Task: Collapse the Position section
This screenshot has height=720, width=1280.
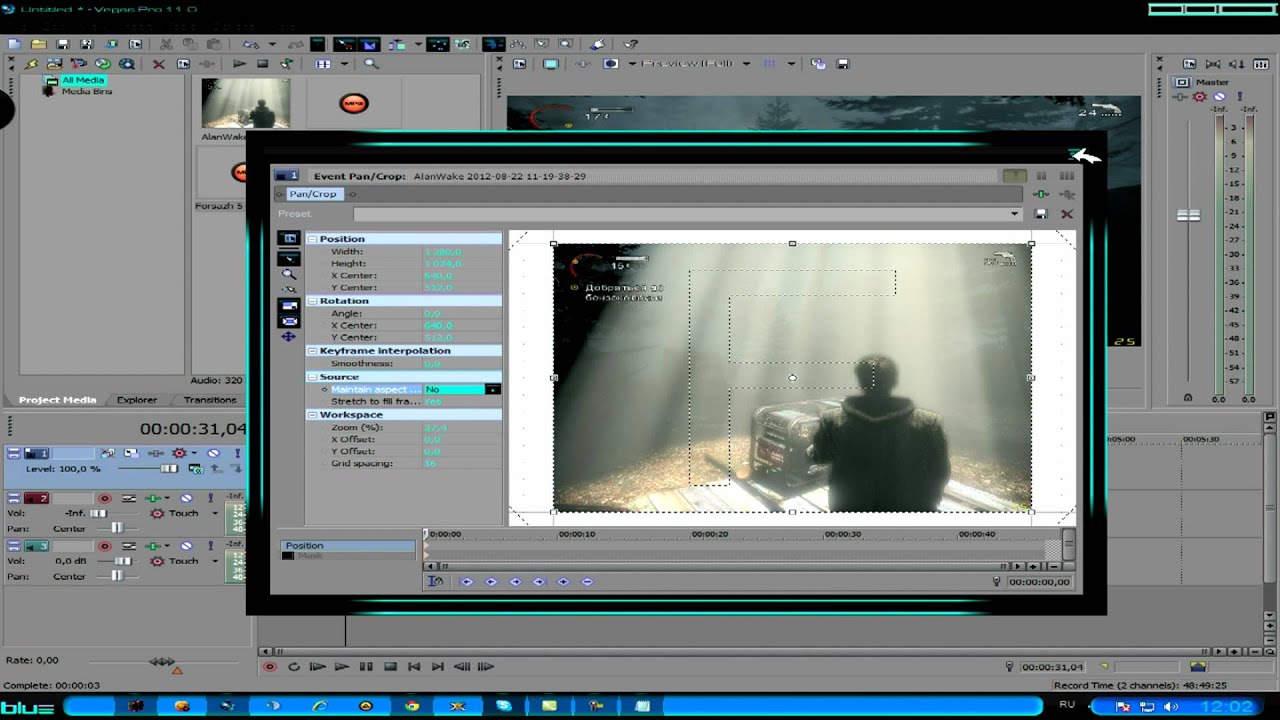Action: (312, 239)
